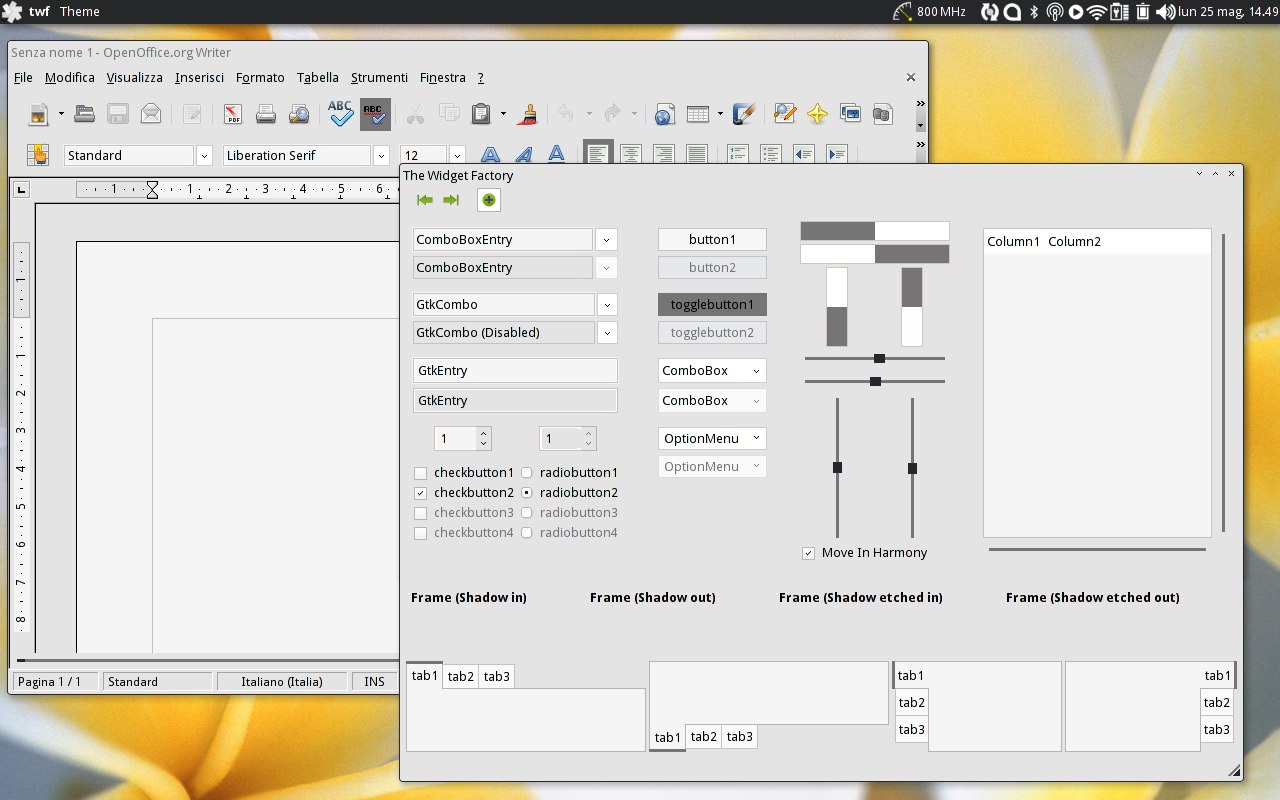Open the File menu in Writer

(x=23, y=77)
